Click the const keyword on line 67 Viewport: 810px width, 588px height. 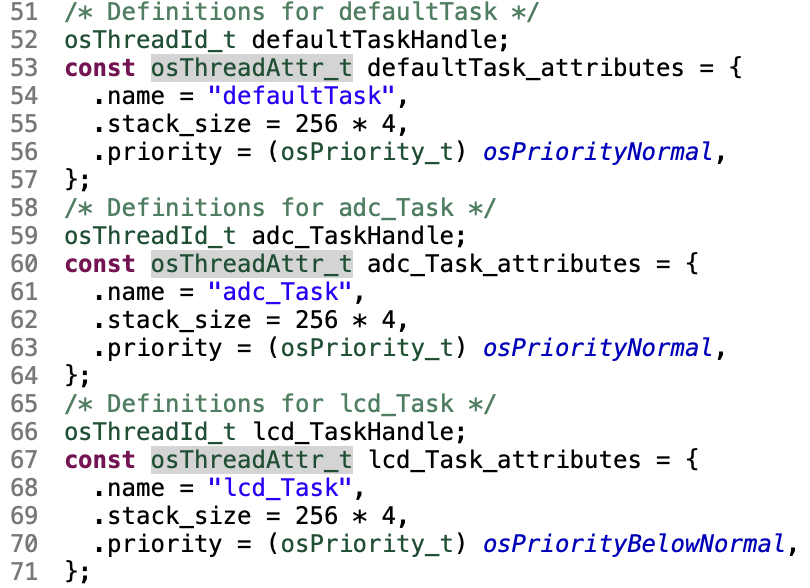tap(100, 460)
